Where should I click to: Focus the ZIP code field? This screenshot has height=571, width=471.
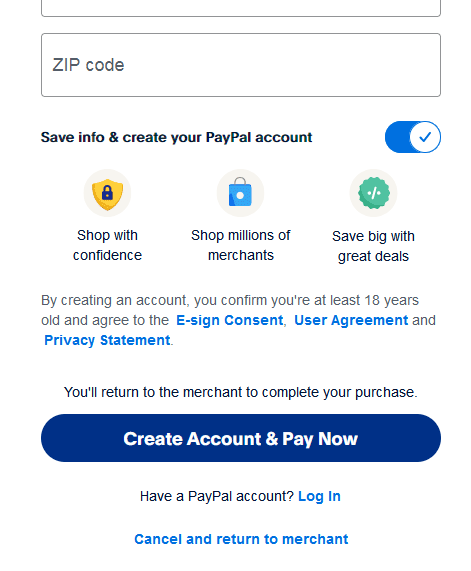[241, 65]
